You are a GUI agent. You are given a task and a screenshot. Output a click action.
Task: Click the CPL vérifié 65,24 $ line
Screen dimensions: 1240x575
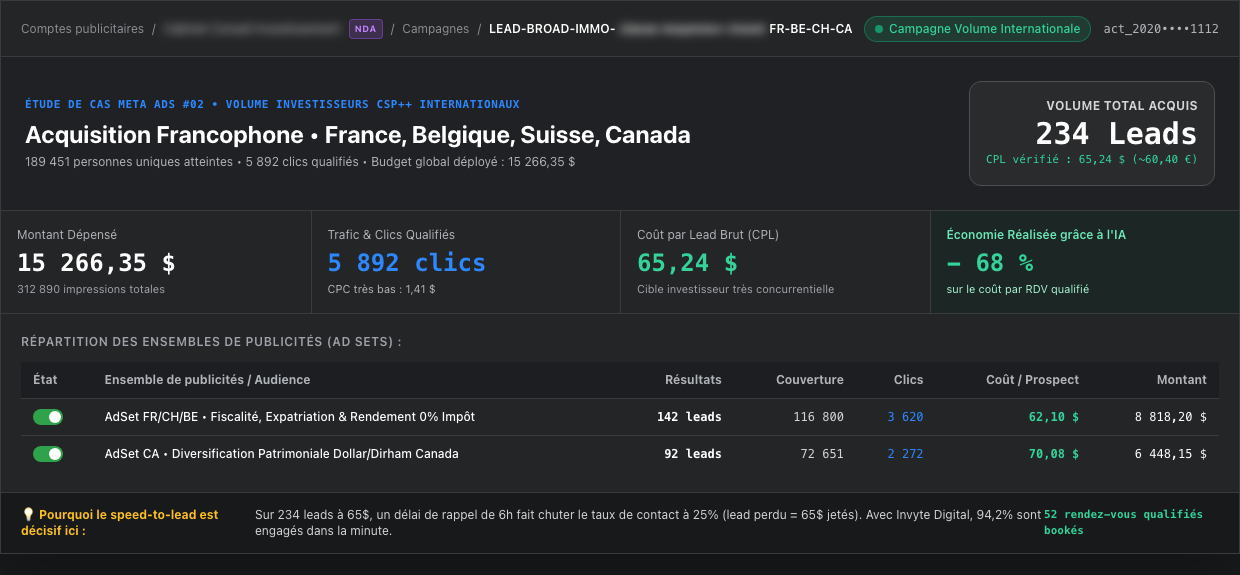1091,159
